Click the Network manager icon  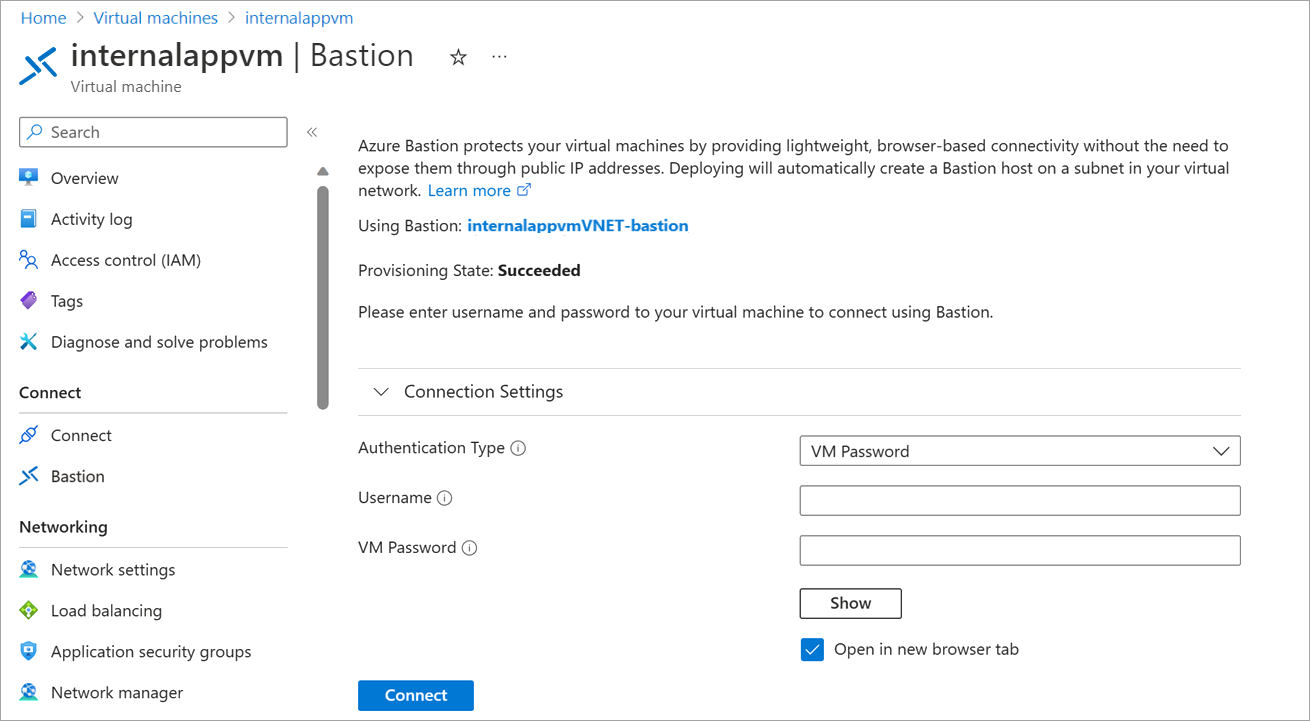tap(29, 692)
